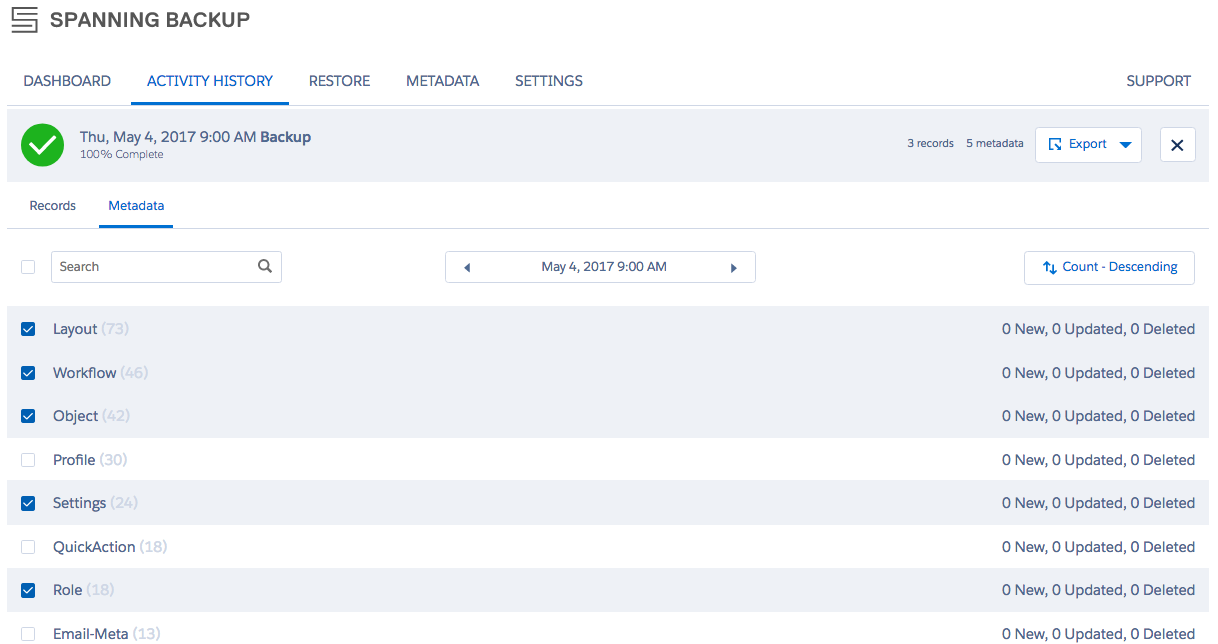
Task: Open the Dashboard tab
Action: point(67,81)
